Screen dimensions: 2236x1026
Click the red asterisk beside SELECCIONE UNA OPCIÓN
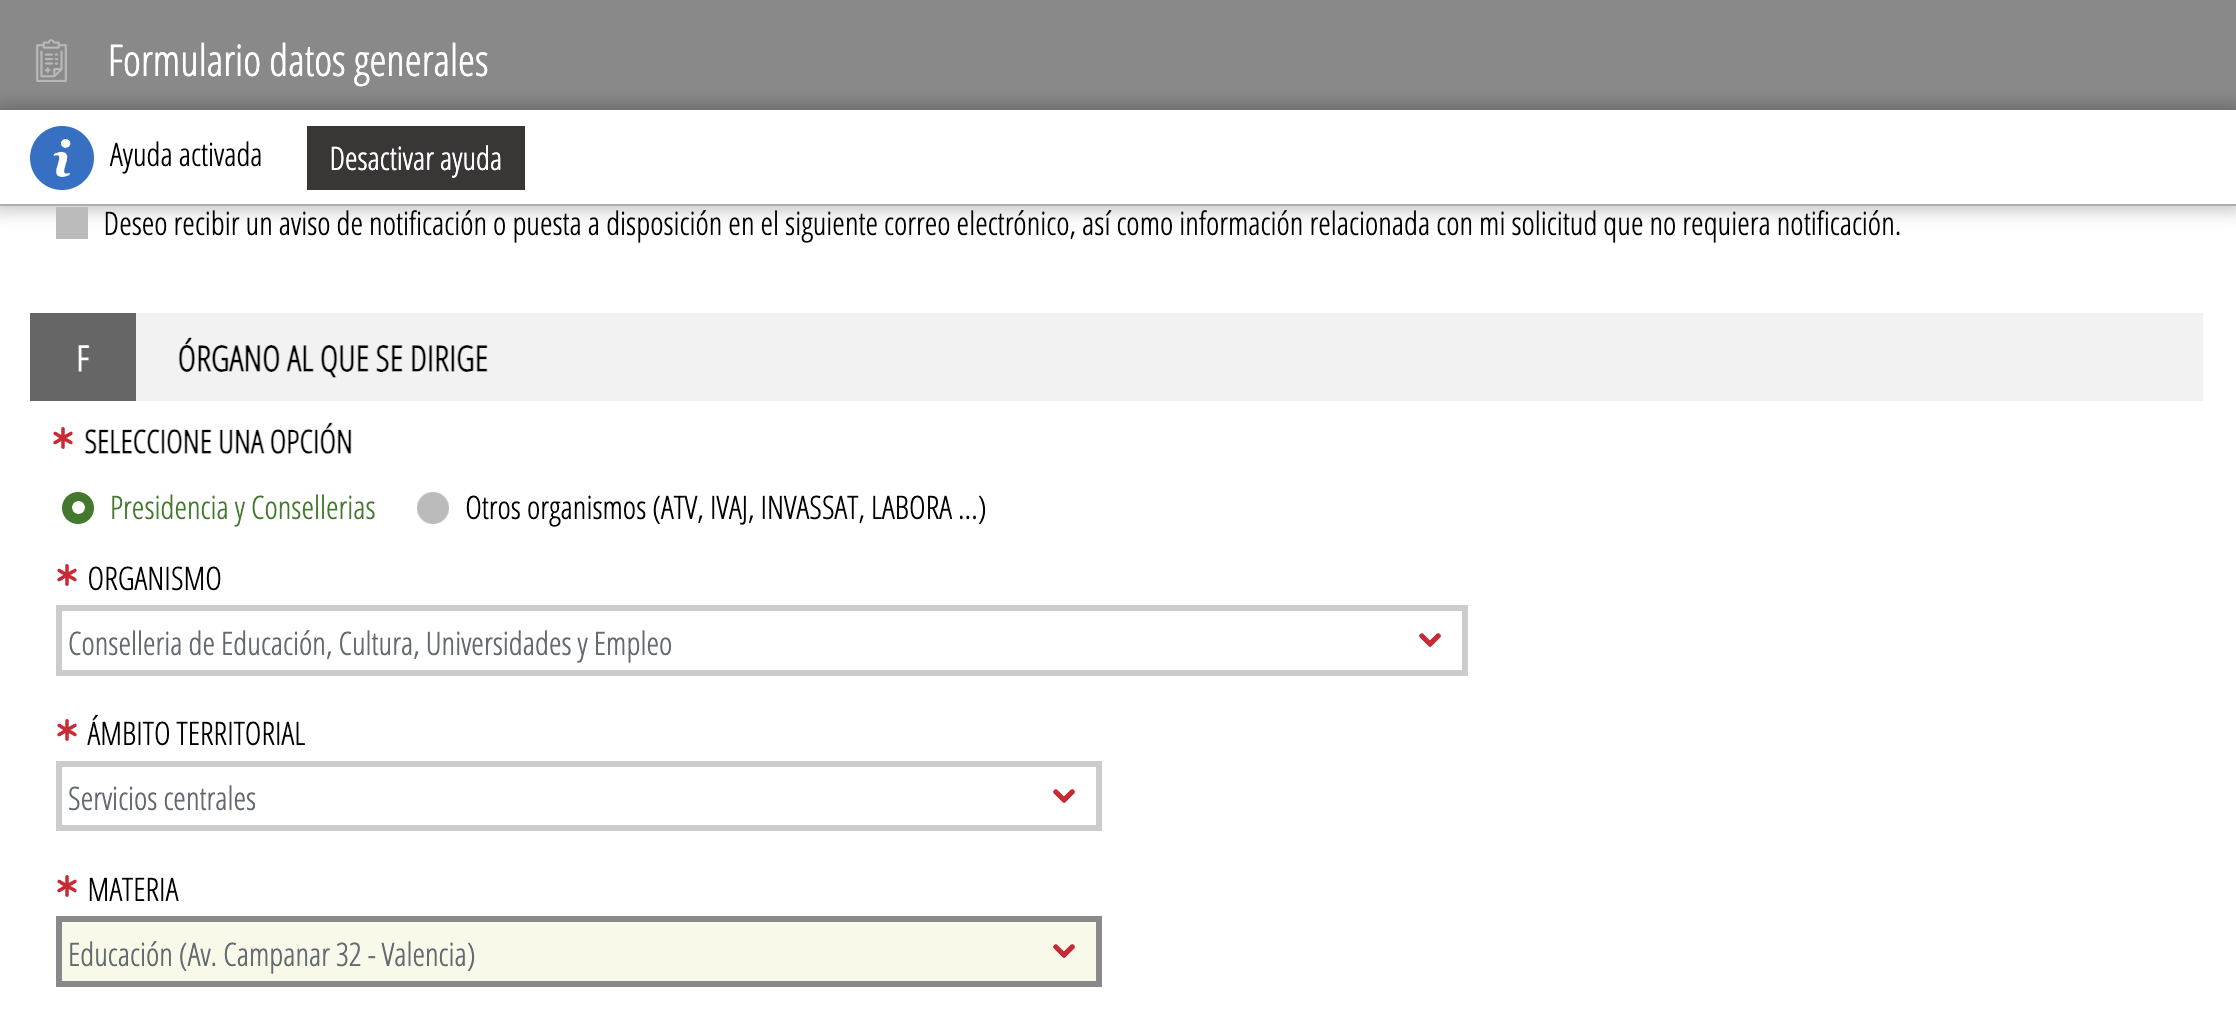tap(63, 439)
